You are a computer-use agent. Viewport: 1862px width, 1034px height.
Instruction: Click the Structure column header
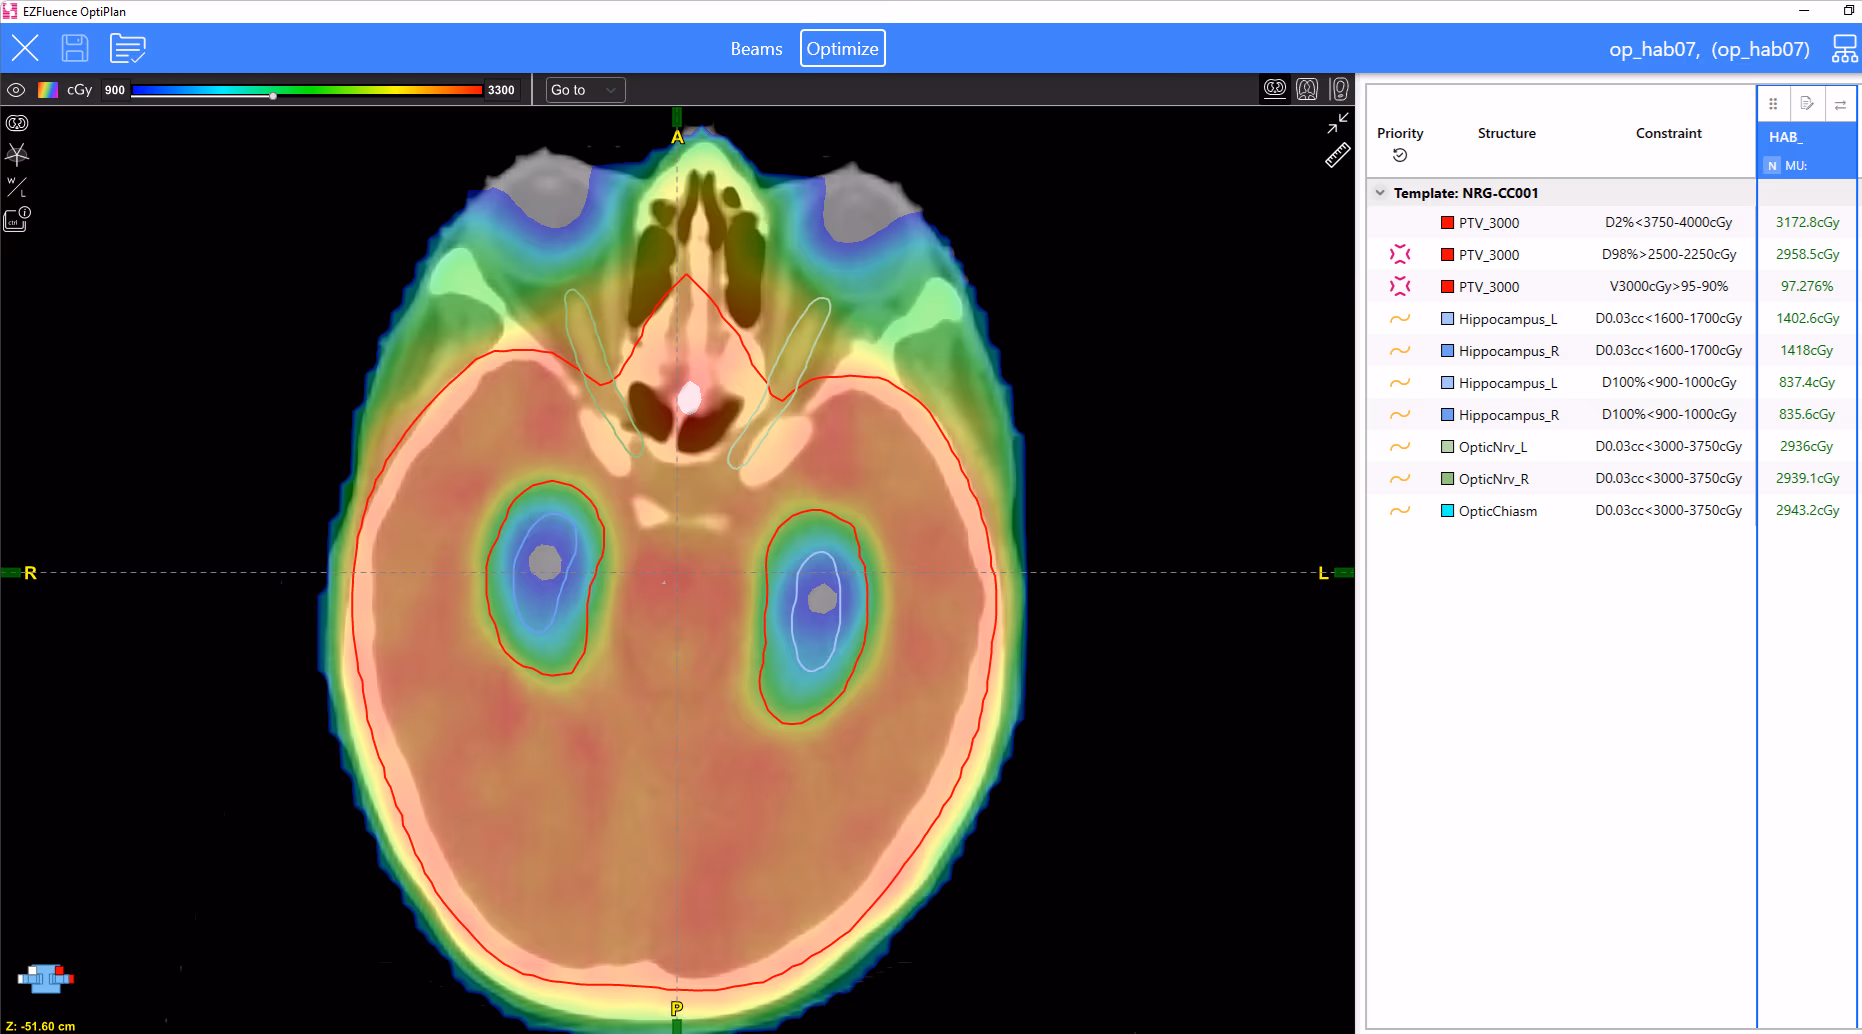[x=1506, y=133]
